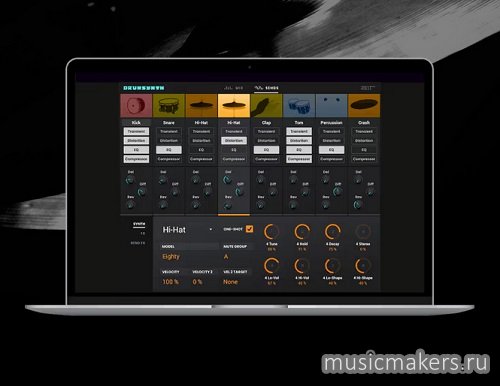Click the DrumSynth logo

pos(144,88)
